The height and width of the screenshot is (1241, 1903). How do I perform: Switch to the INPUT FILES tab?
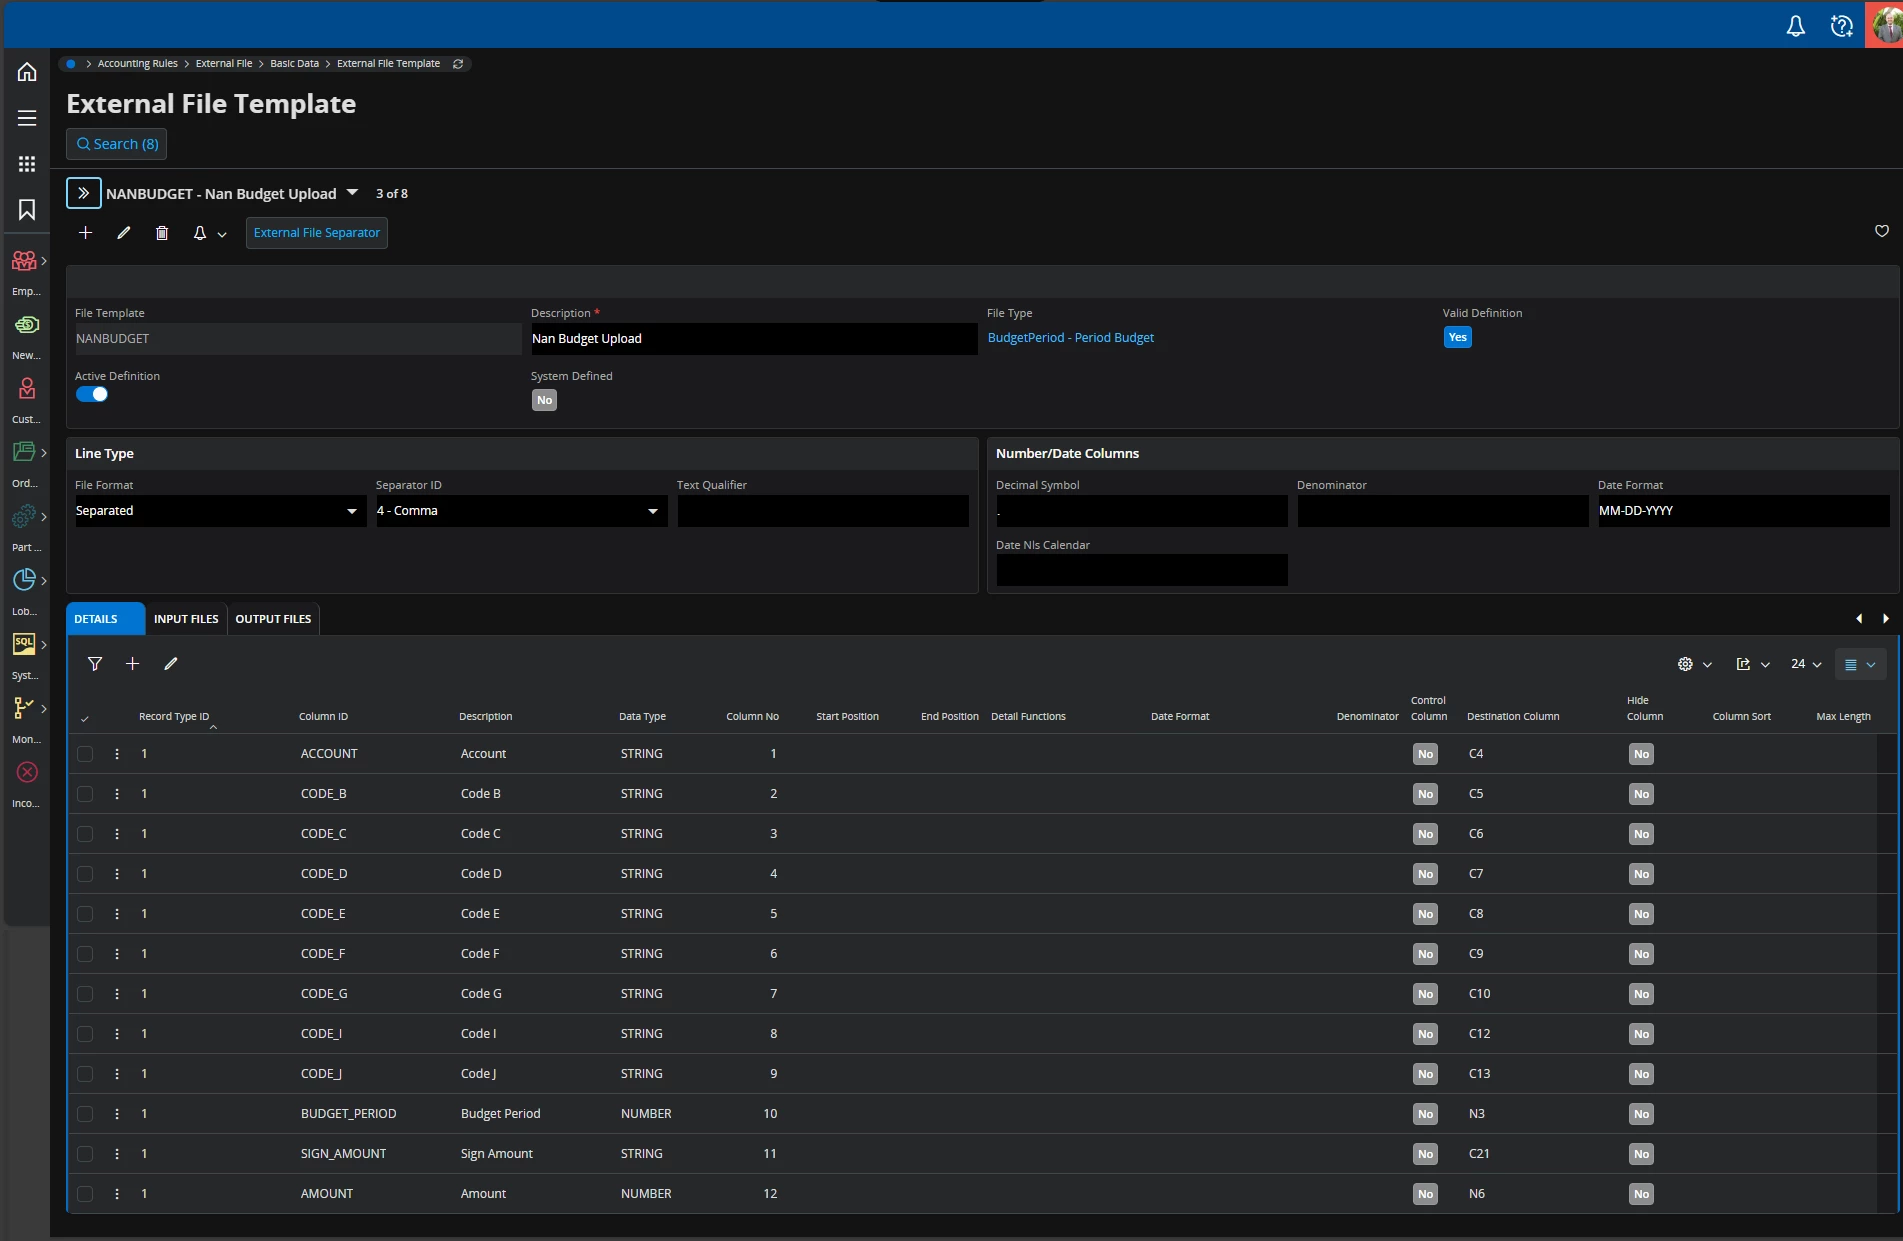186,619
